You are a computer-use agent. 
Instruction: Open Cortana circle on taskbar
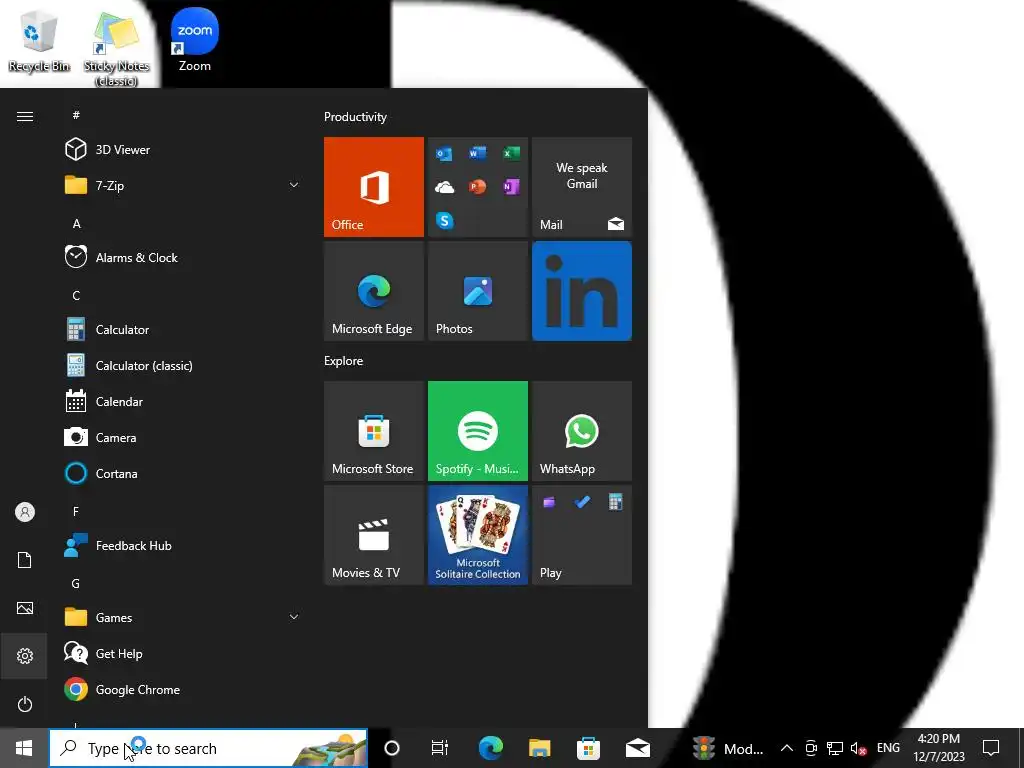pos(391,748)
